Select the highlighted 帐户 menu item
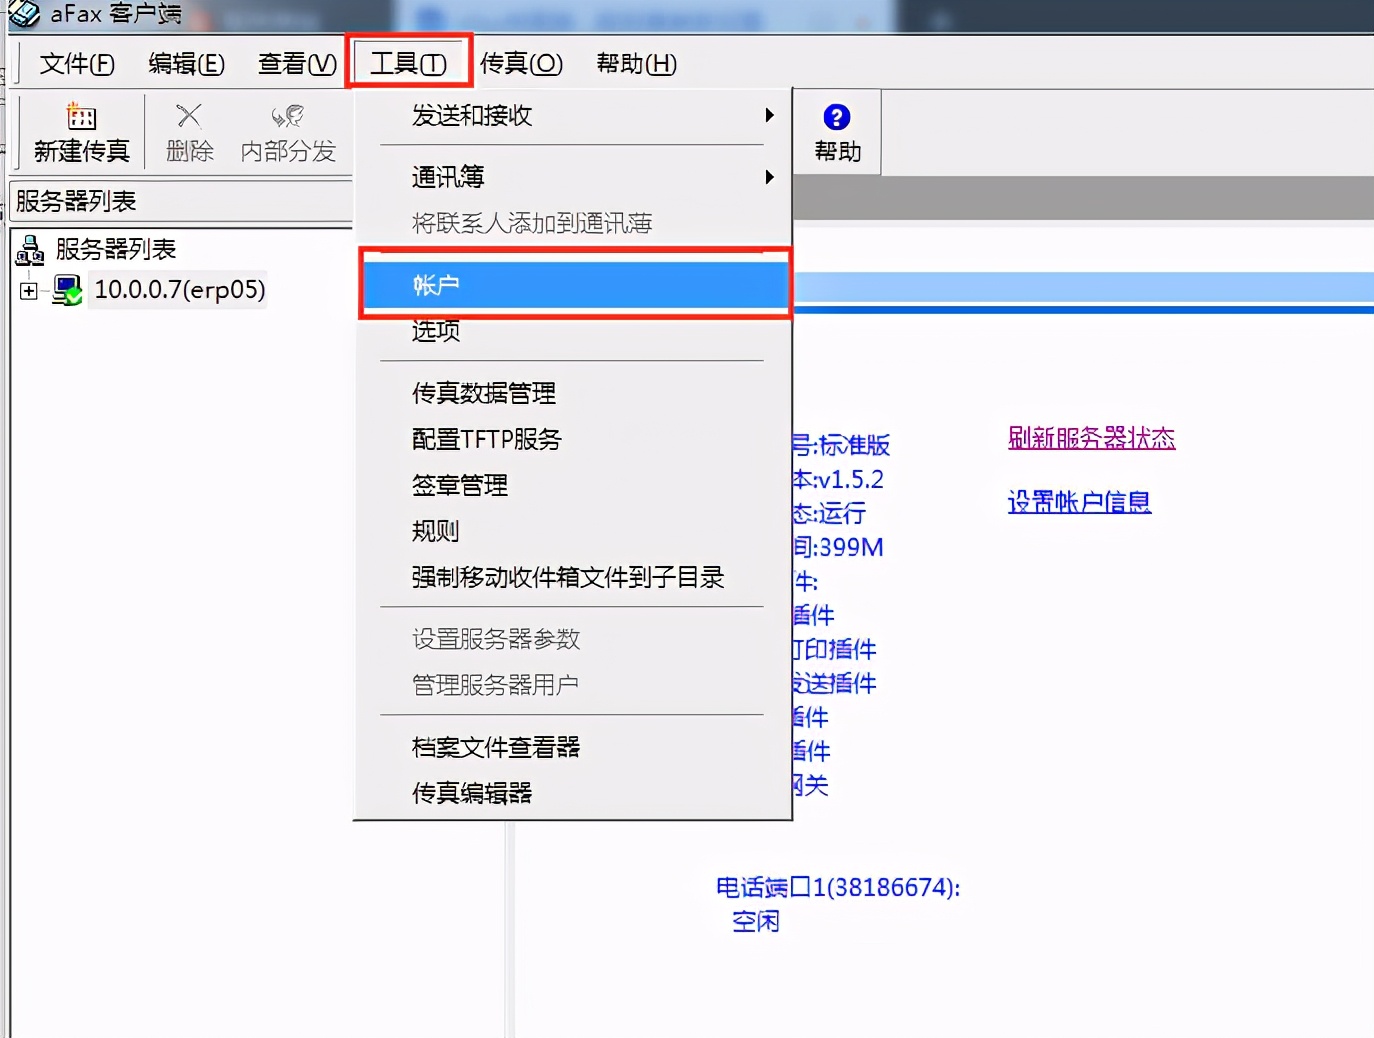 pyautogui.click(x=575, y=285)
